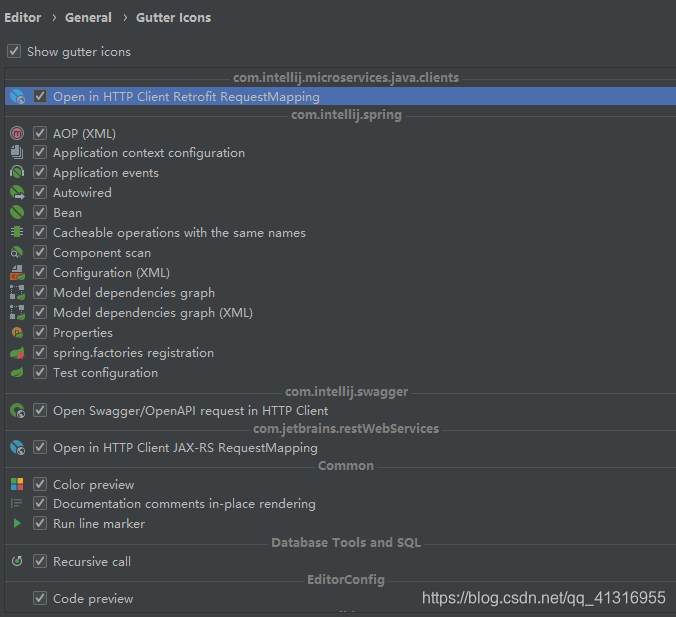Select the "Code preview" row label
The image size is (676, 617).
pyautogui.click(x=93, y=599)
